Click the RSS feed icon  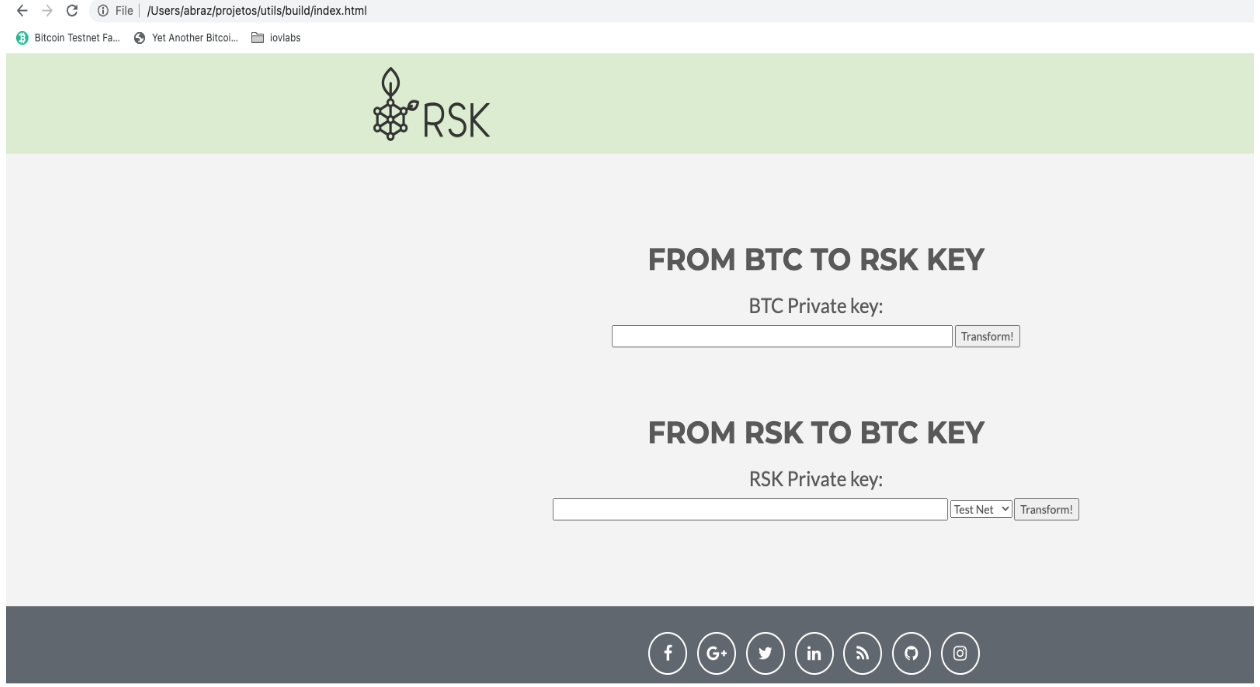point(863,654)
